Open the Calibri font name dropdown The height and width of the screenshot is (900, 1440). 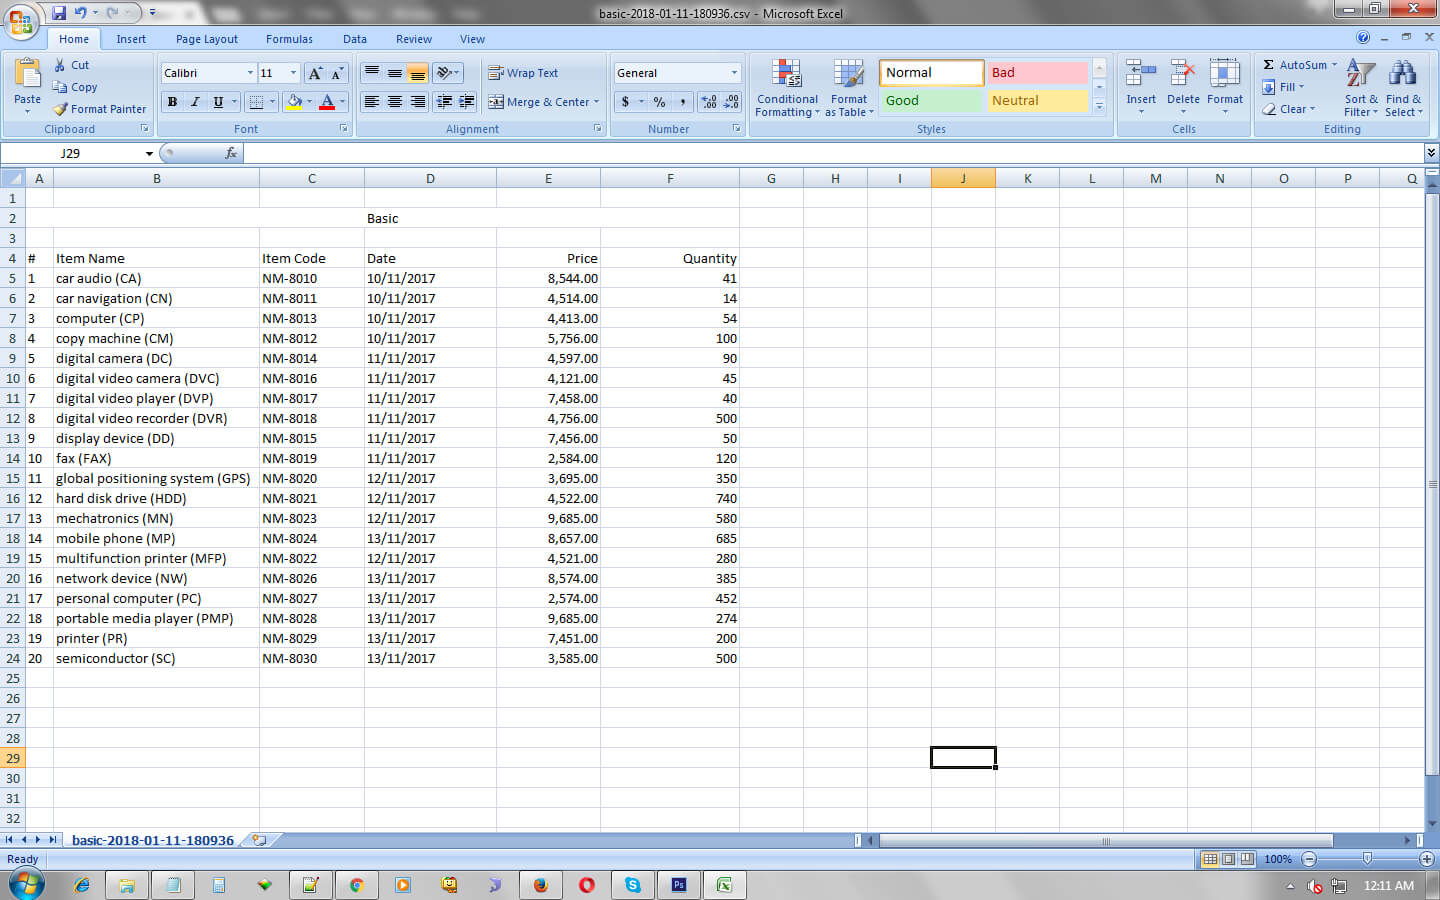250,73
